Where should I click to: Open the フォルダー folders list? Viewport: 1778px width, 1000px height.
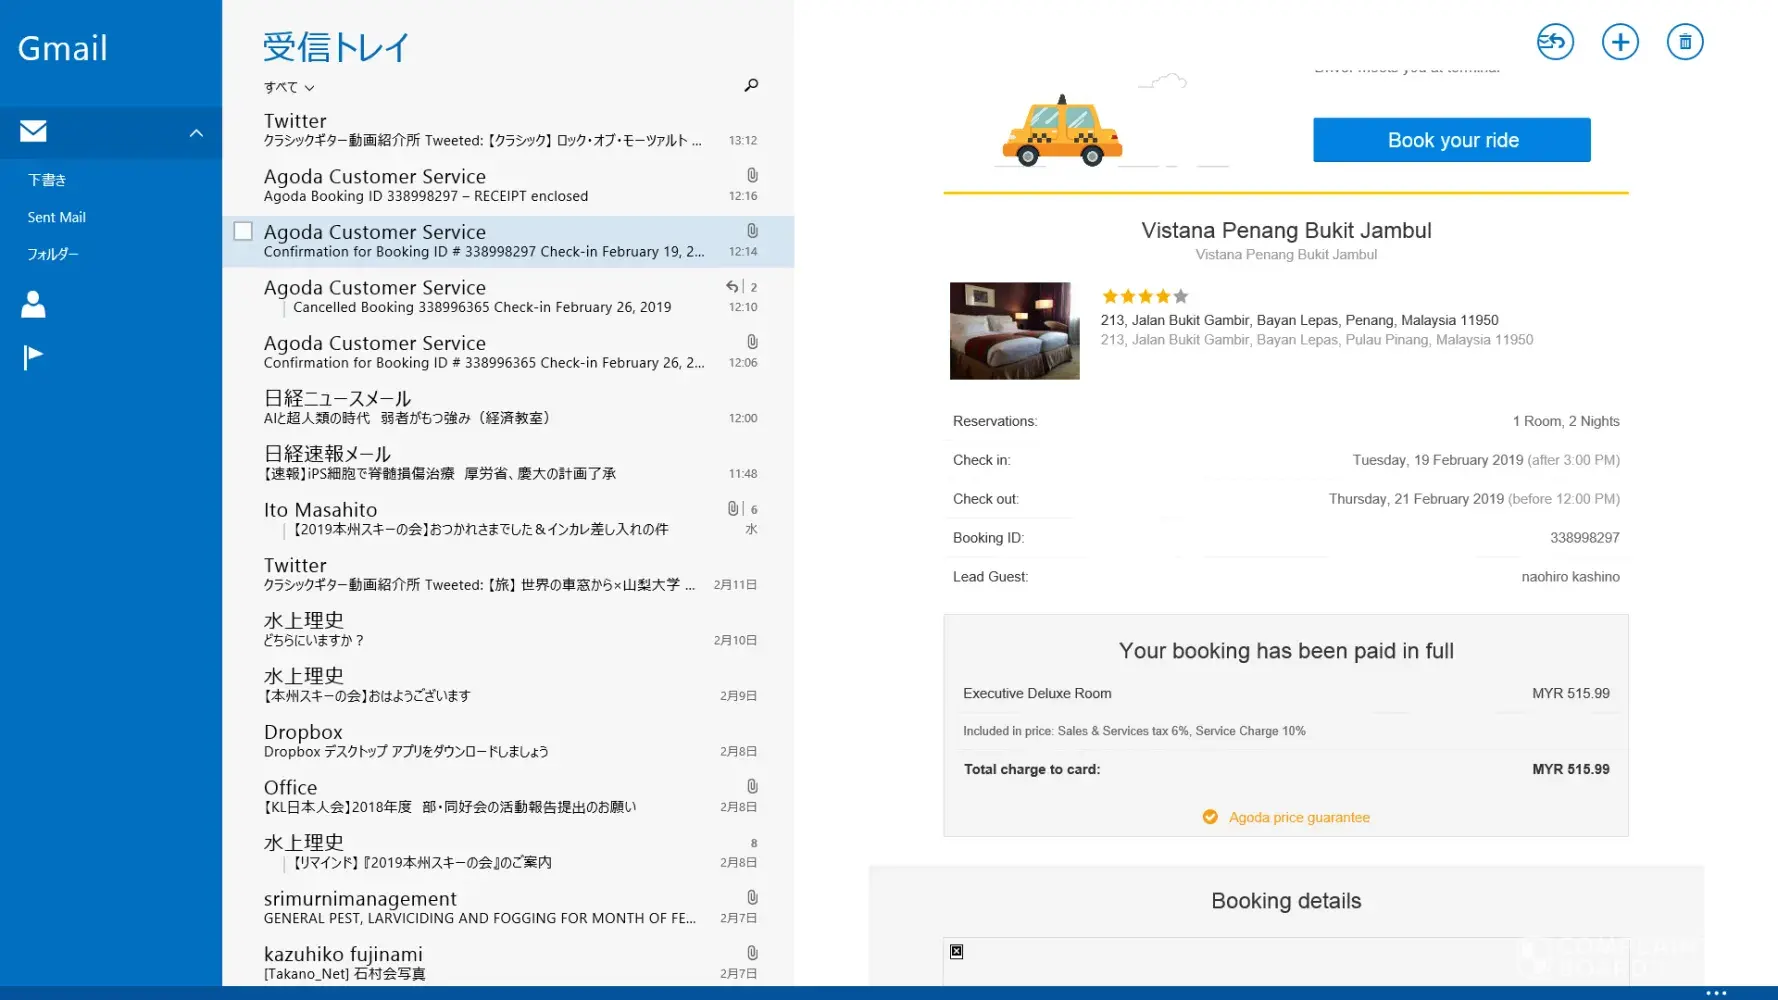52,254
